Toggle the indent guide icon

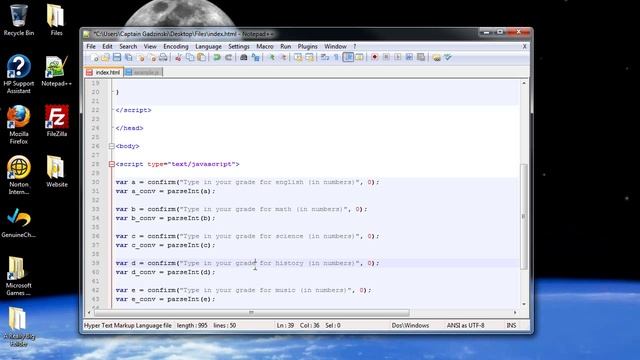point(348,58)
